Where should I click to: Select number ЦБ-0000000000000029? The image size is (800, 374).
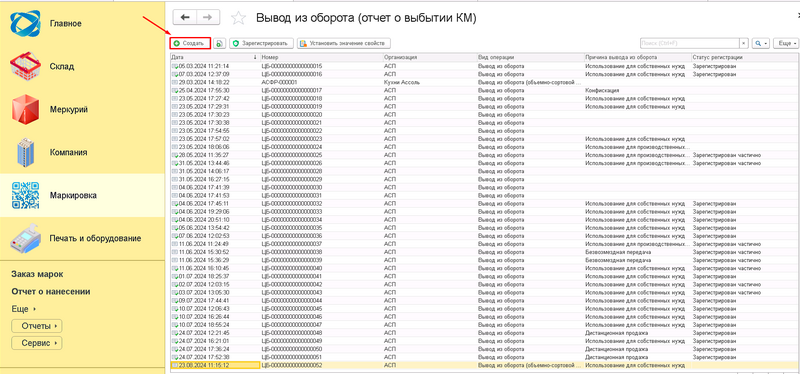click(x=291, y=180)
